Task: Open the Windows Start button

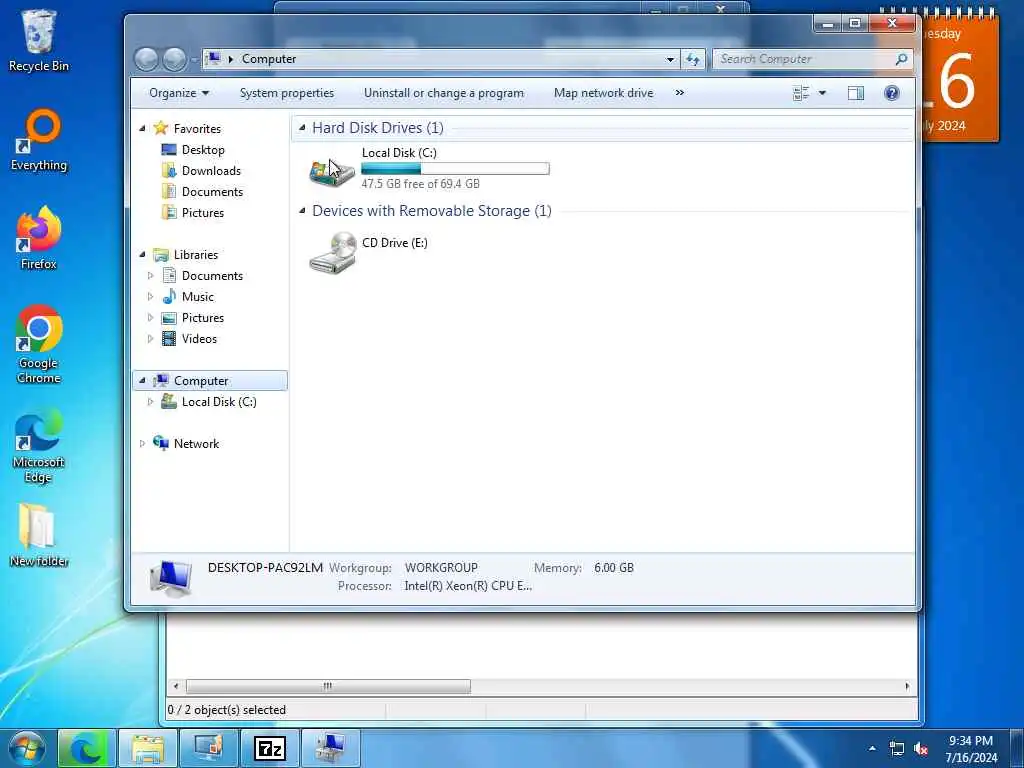Action: [x=26, y=748]
